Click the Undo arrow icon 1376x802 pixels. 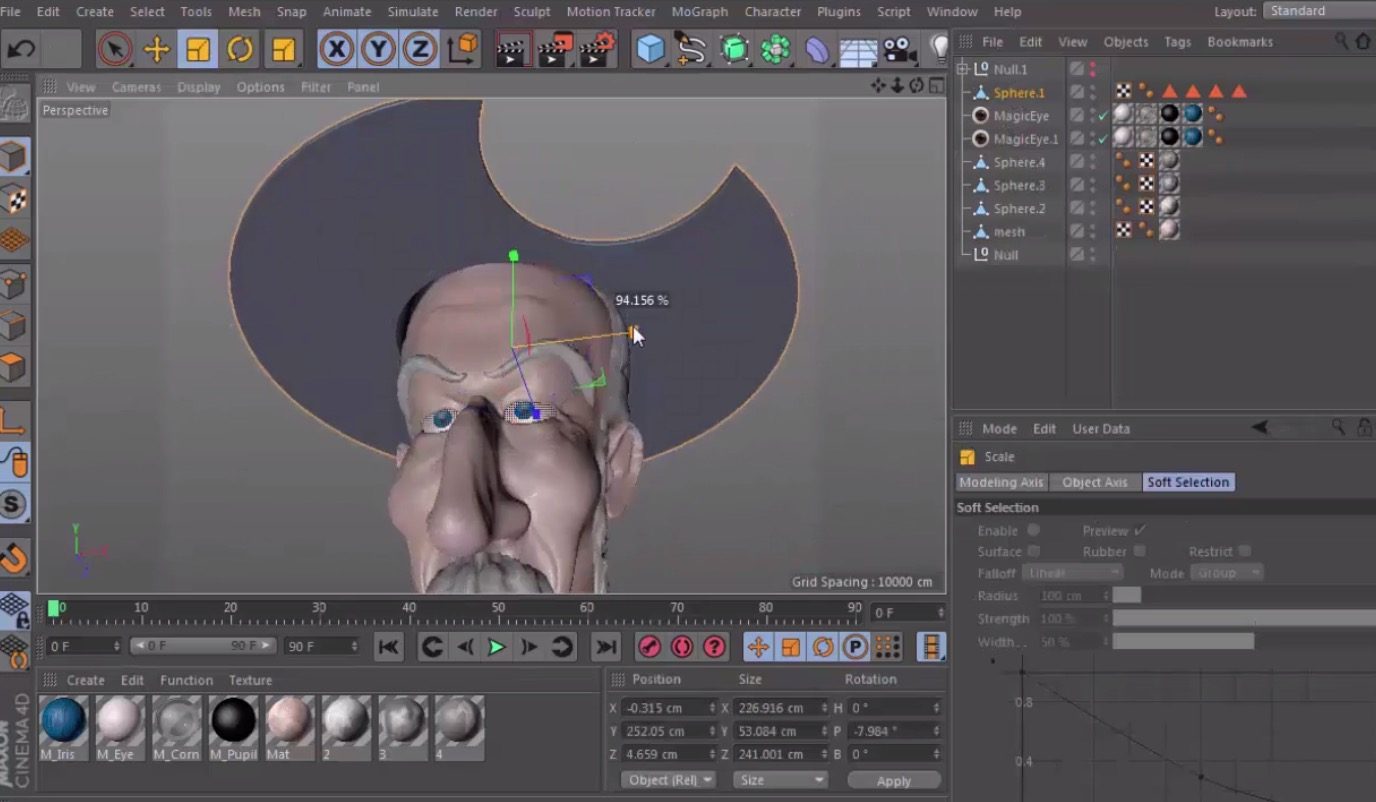pyautogui.click(x=21, y=49)
